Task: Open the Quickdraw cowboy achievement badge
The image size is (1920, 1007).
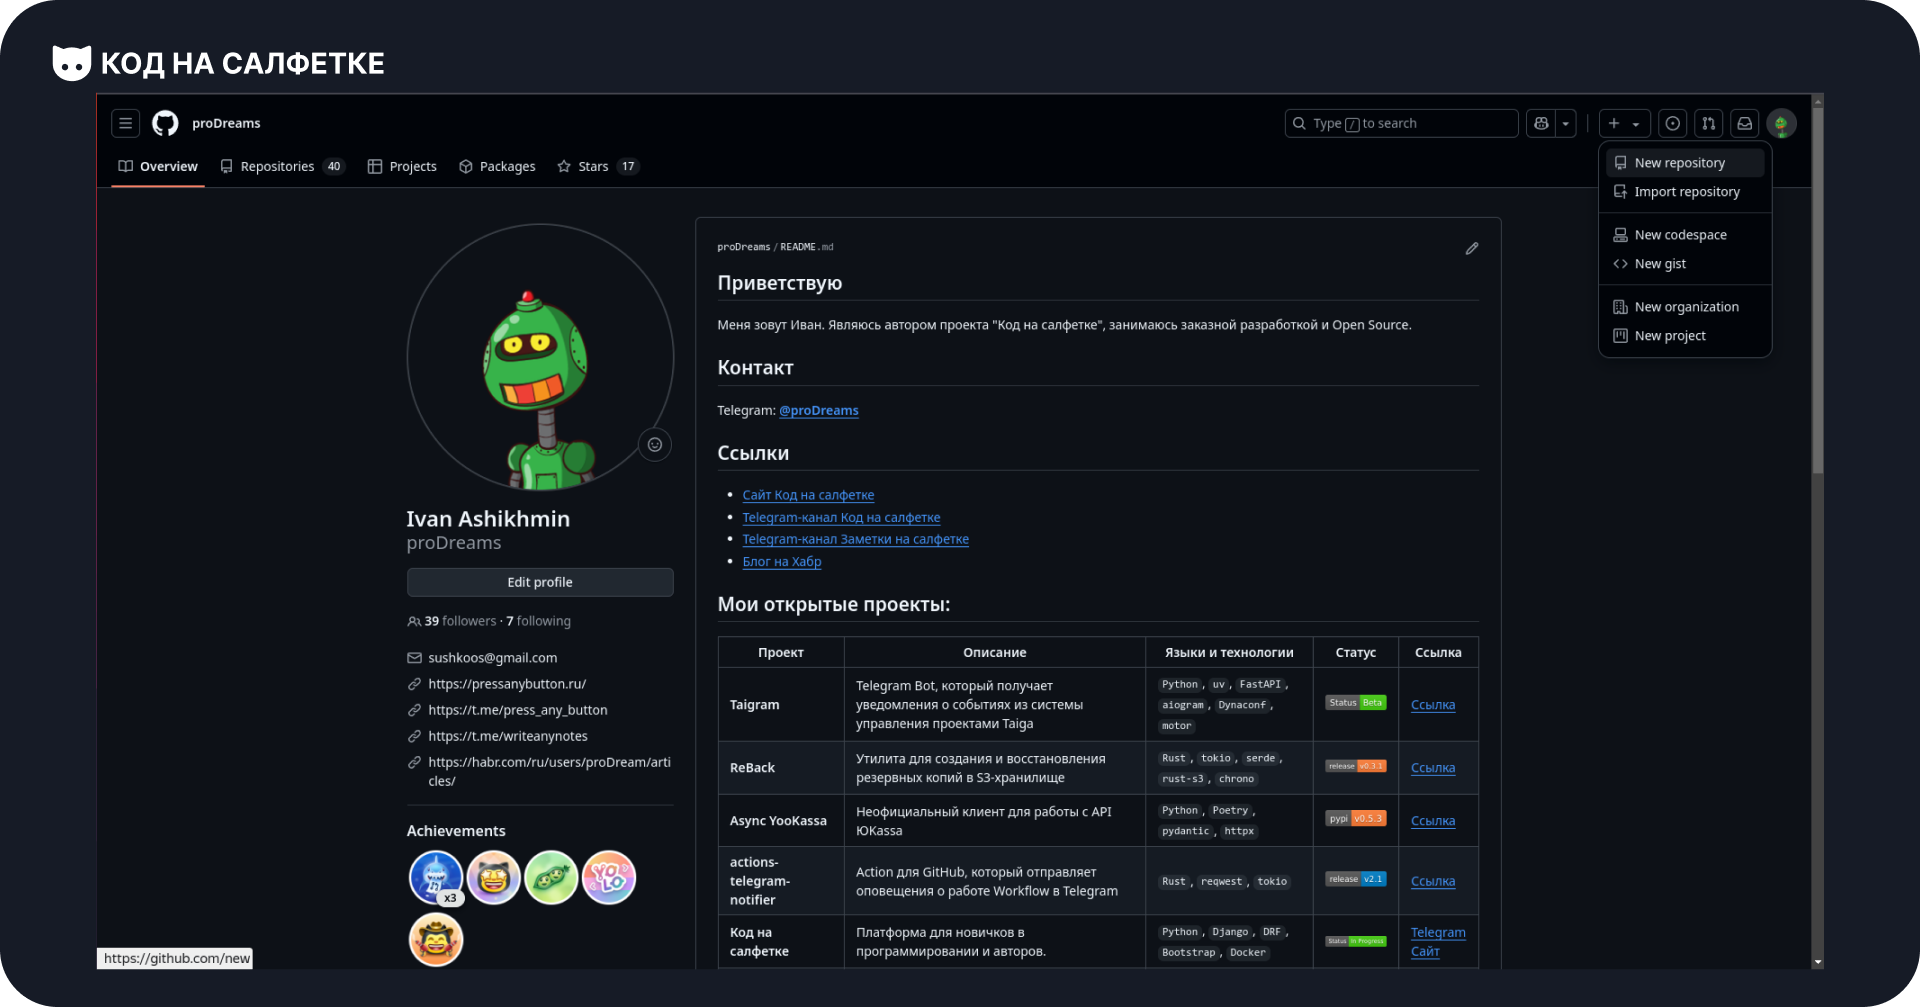Action: click(x=436, y=939)
